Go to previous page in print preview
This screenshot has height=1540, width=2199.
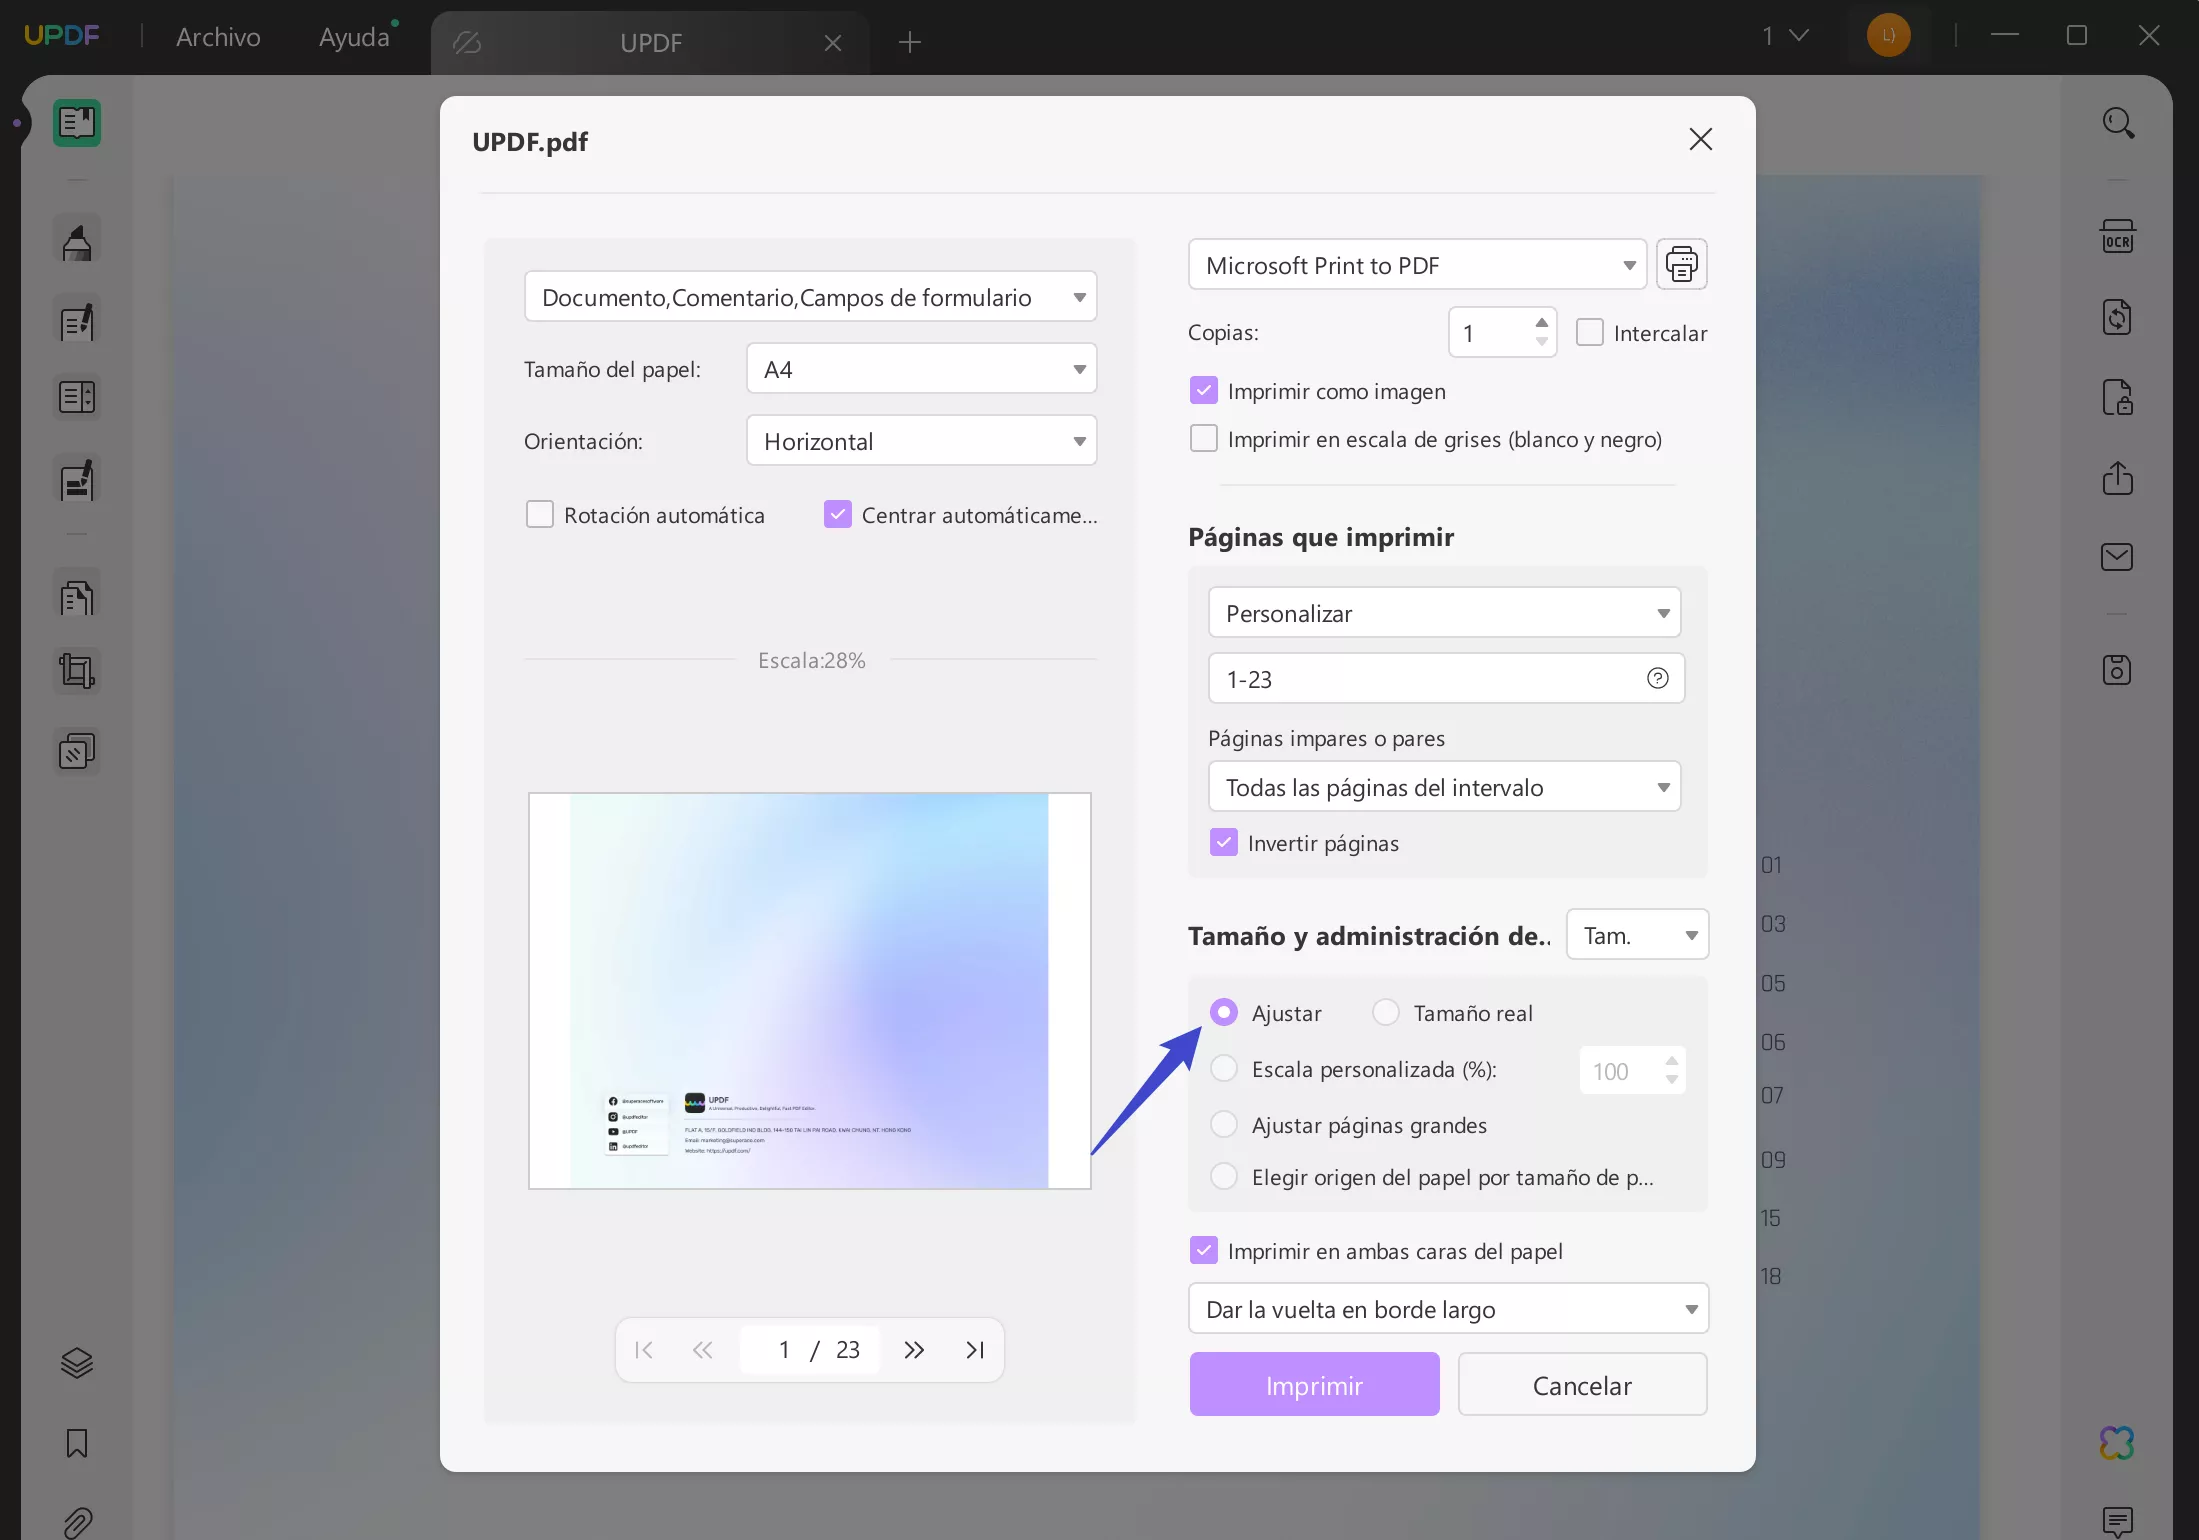coord(703,1350)
